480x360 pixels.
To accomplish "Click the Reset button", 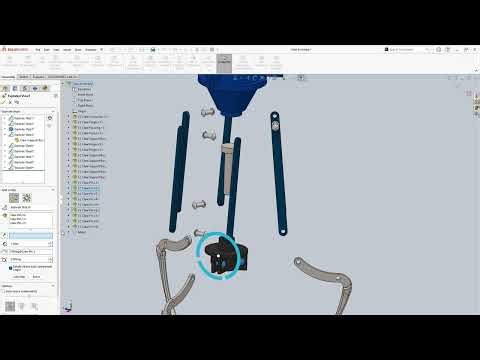I will tap(36, 277).
